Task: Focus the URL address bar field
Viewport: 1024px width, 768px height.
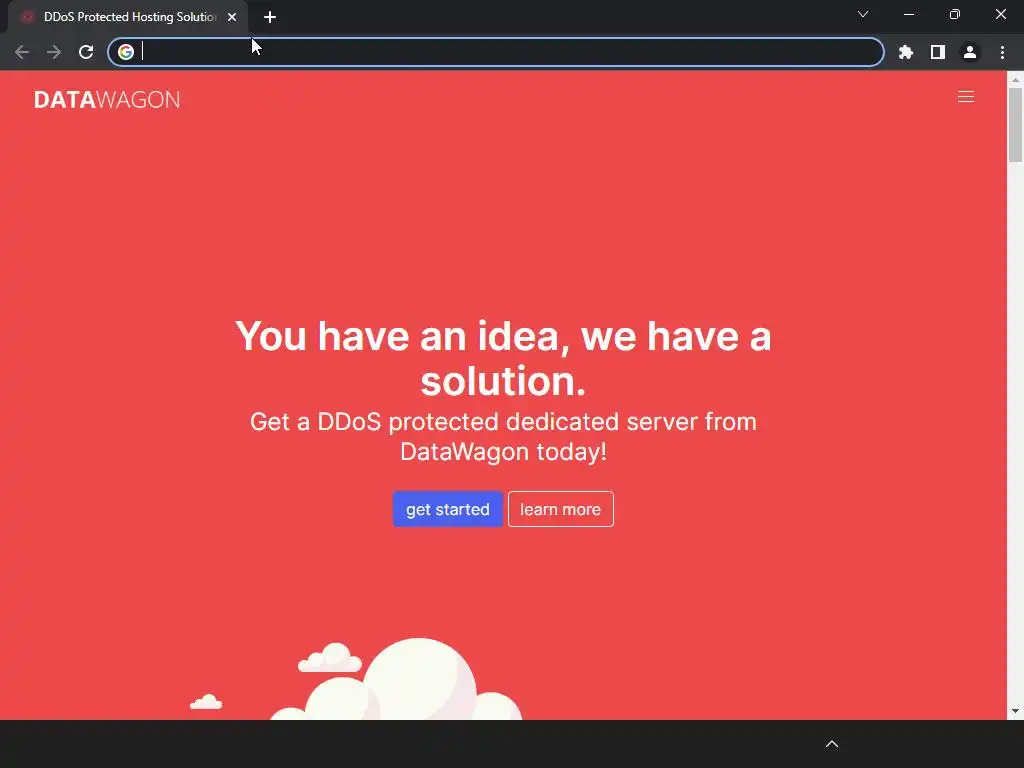Action: tap(496, 52)
